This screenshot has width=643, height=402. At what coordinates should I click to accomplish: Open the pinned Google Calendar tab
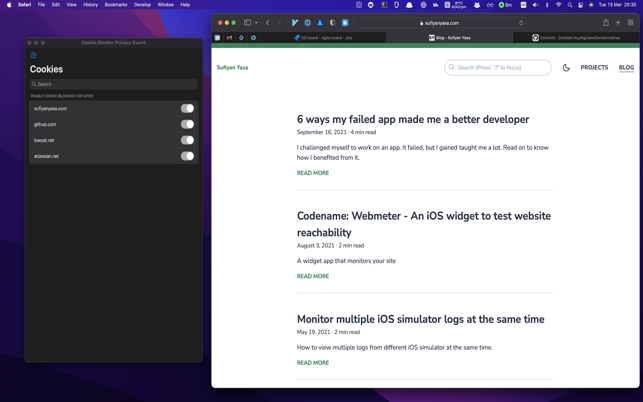click(217, 38)
